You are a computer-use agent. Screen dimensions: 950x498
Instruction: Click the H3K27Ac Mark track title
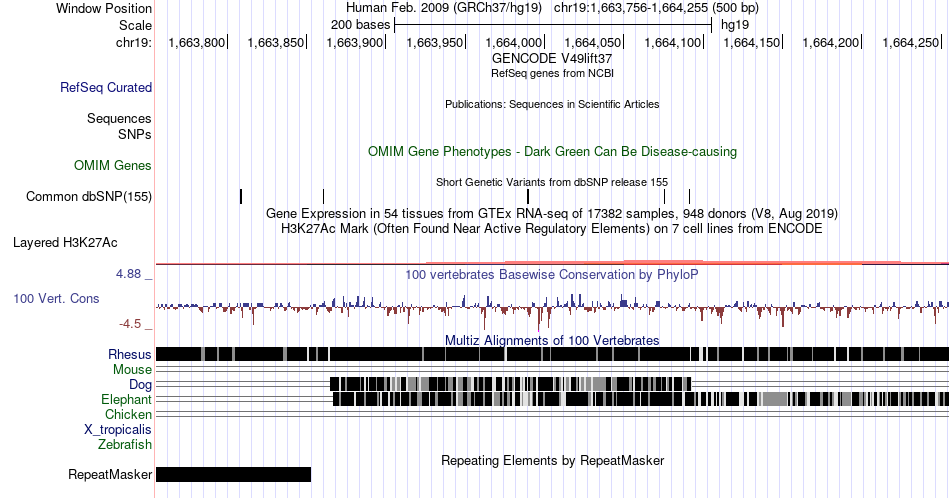pos(552,228)
